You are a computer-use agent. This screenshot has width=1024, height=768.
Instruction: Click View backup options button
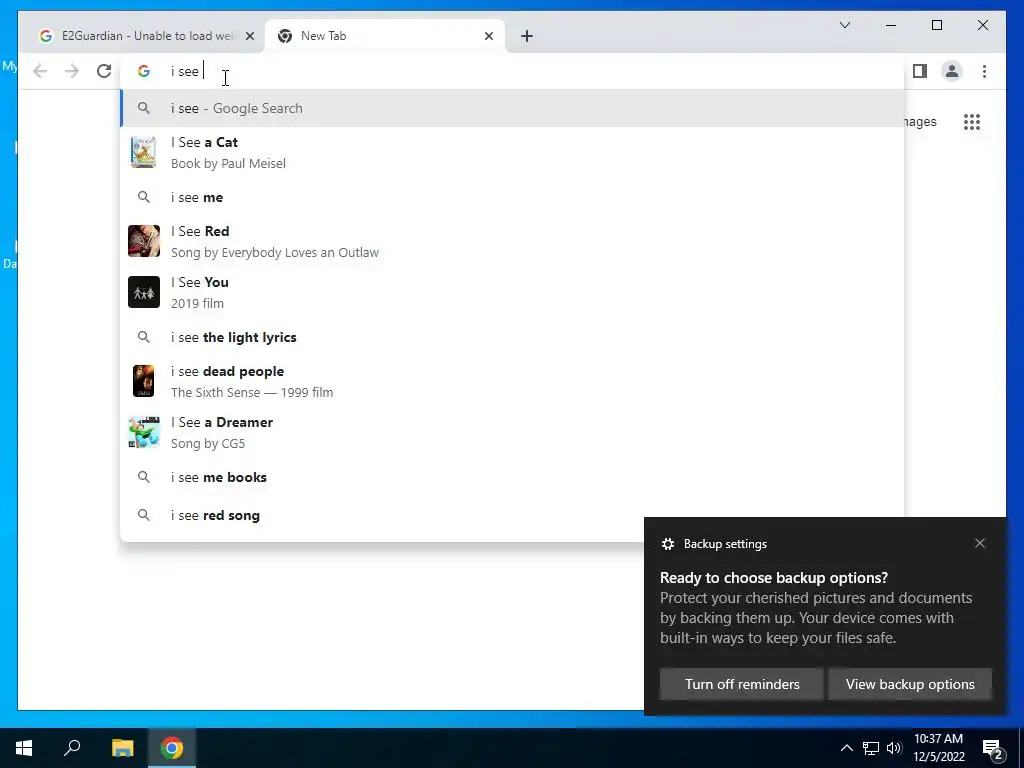[x=910, y=684]
